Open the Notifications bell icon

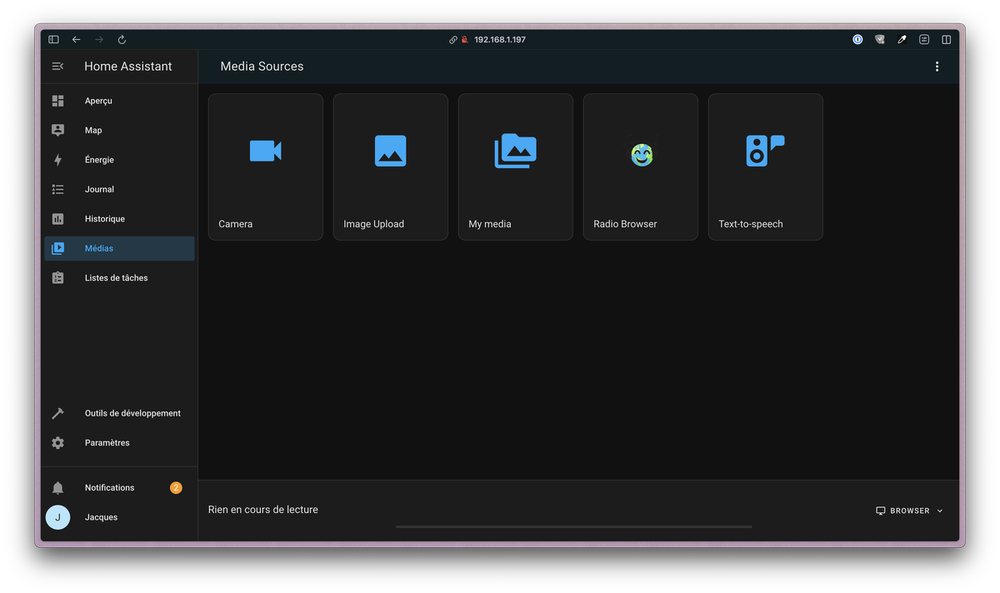click(x=58, y=488)
